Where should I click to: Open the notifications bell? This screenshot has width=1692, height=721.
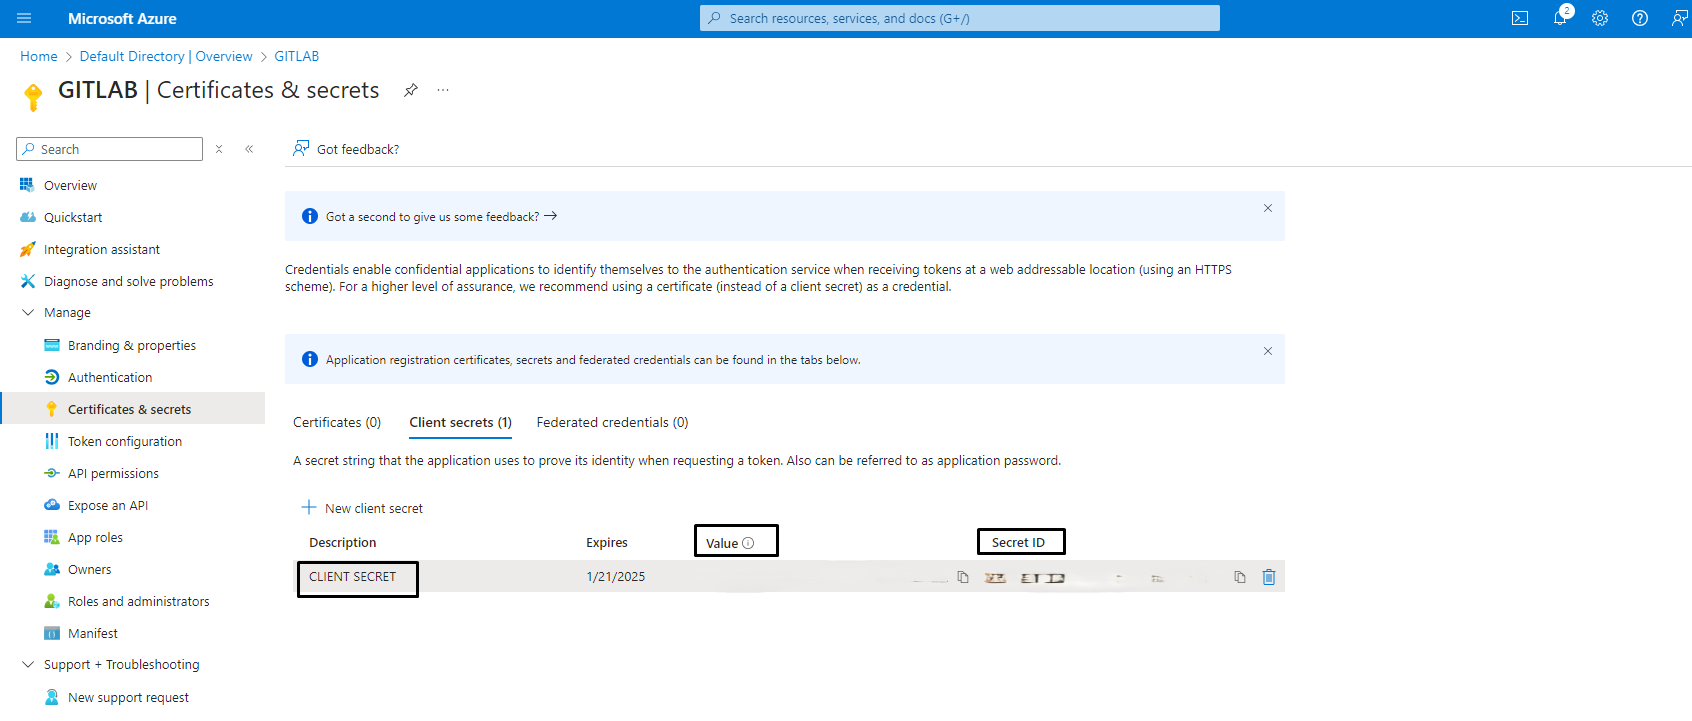(x=1559, y=18)
